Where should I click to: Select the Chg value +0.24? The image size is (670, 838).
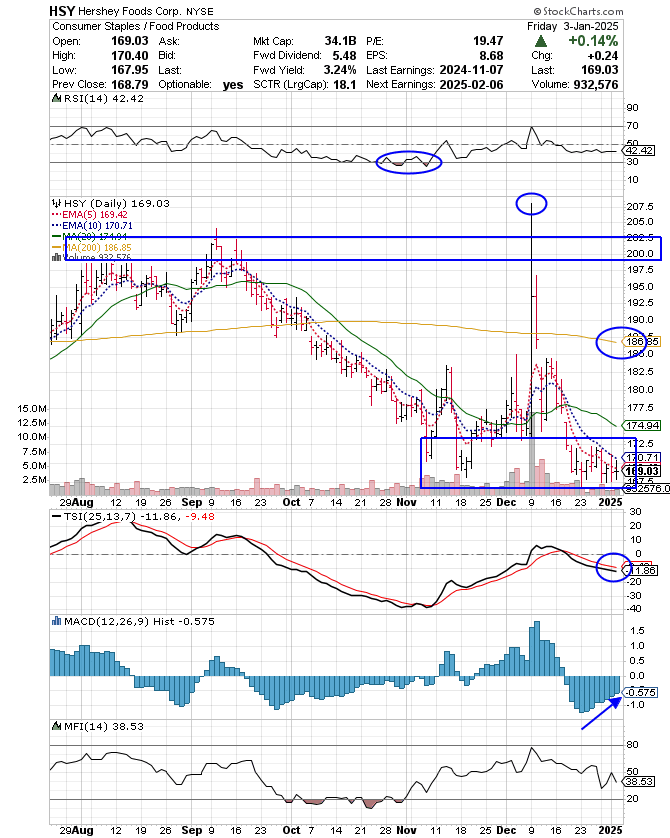[603, 56]
